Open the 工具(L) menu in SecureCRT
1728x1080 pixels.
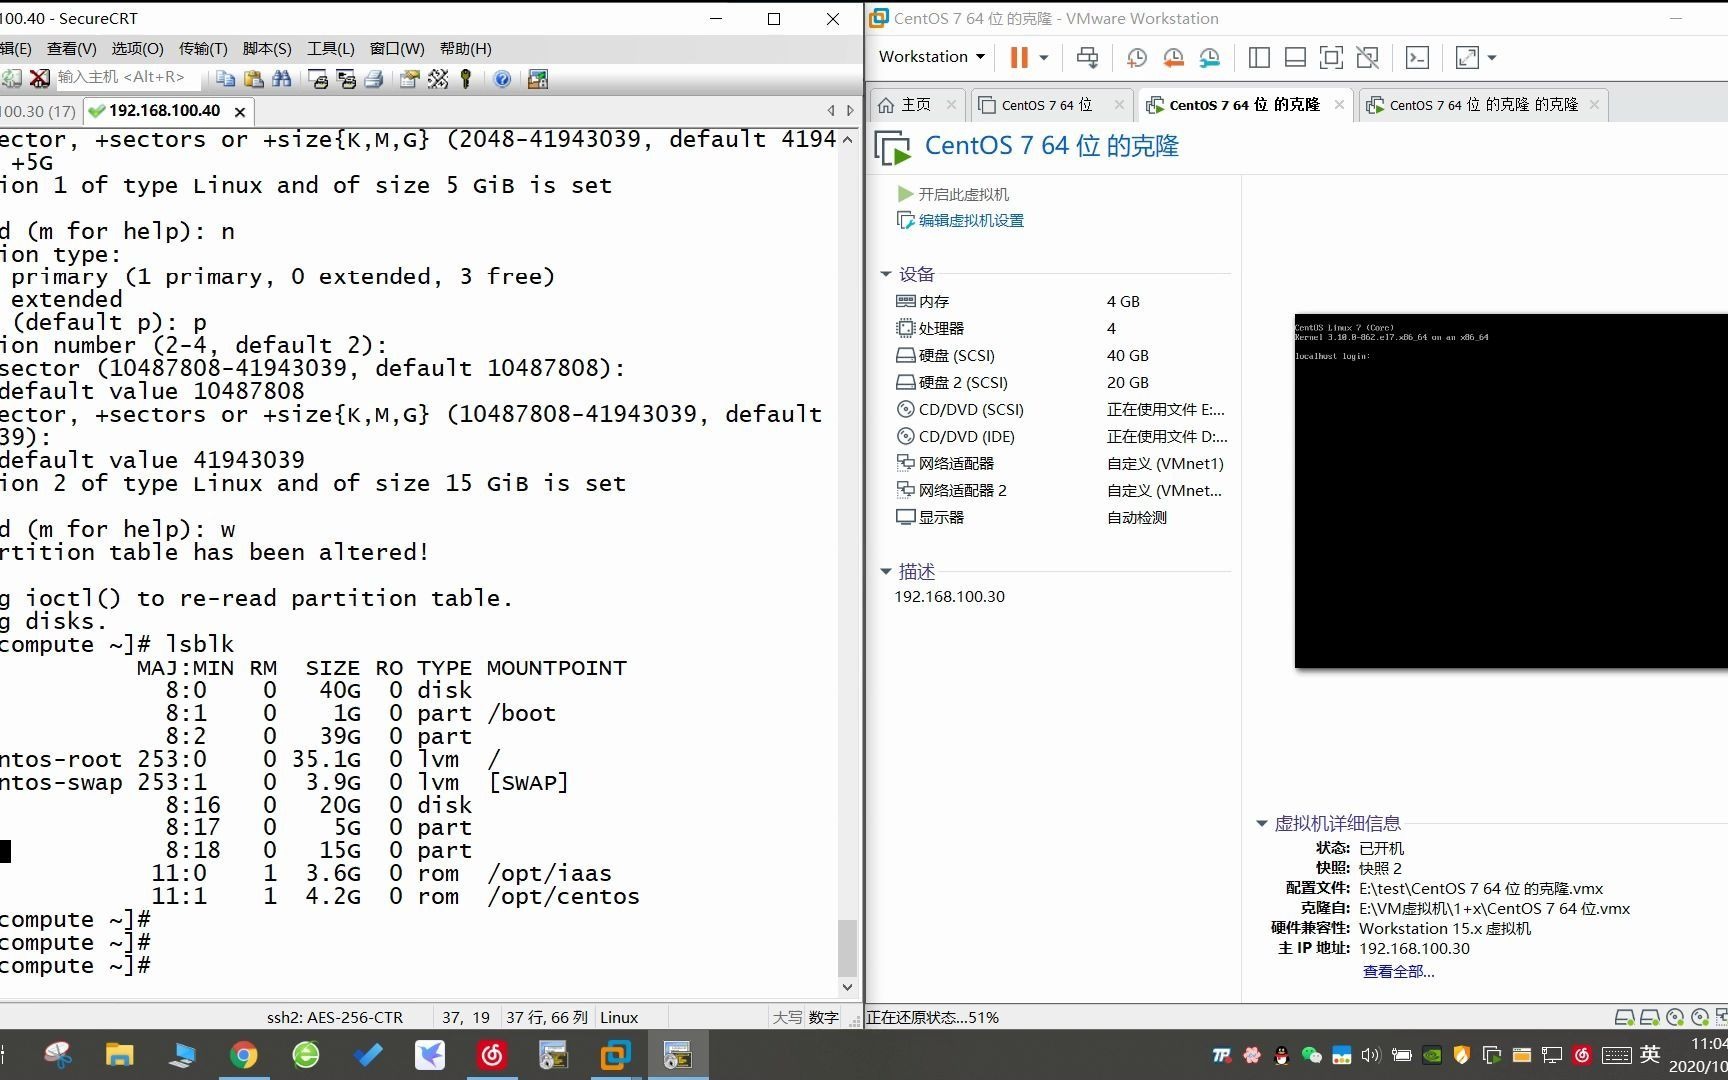point(331,48)
